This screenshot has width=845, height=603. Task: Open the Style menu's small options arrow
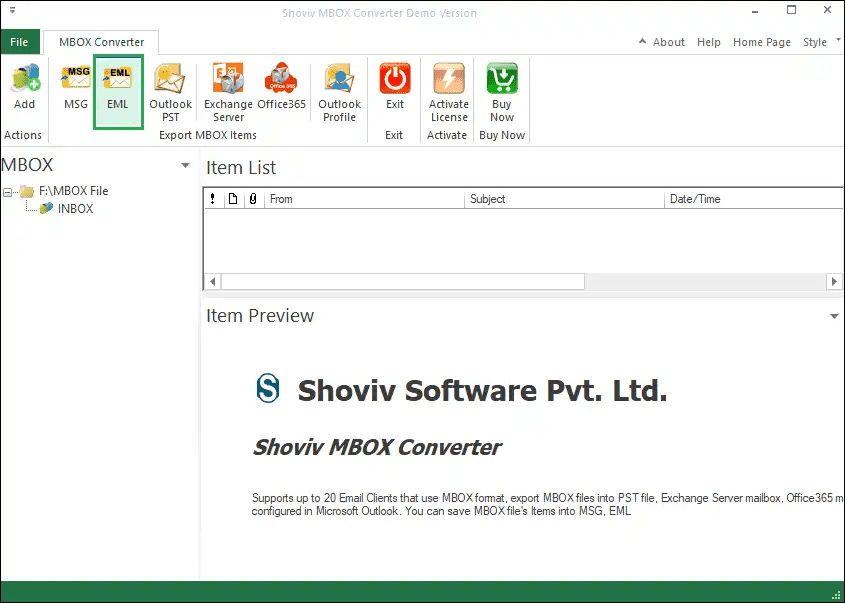pos(838,39)
